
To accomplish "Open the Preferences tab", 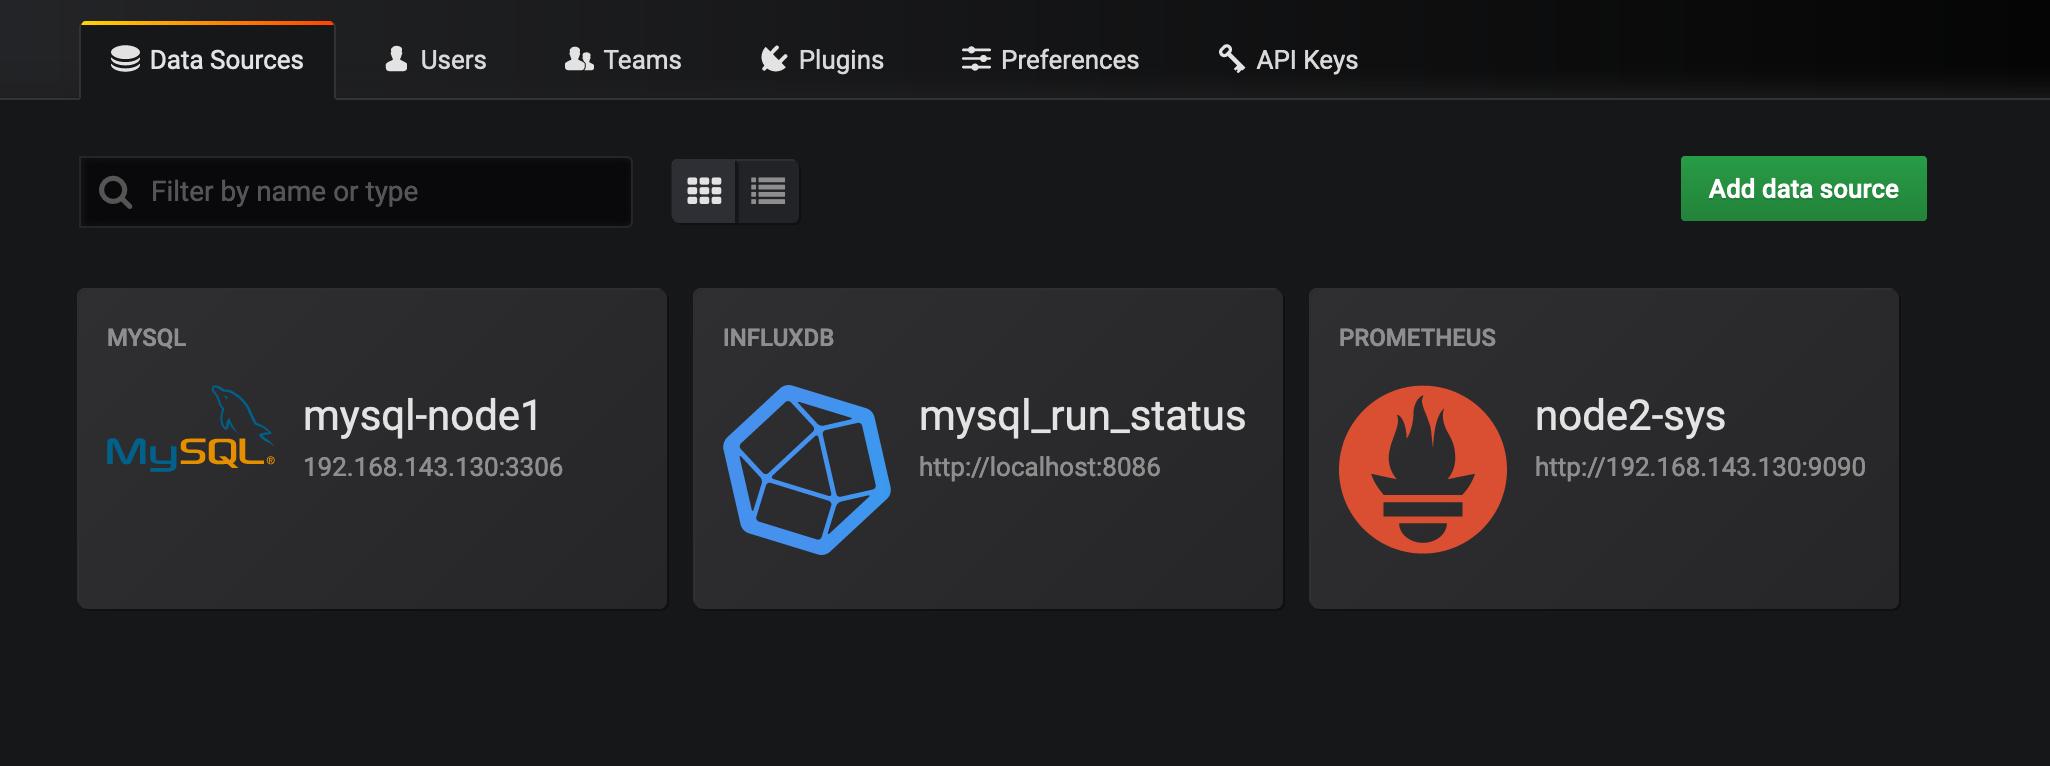I will coord(1050,60).
